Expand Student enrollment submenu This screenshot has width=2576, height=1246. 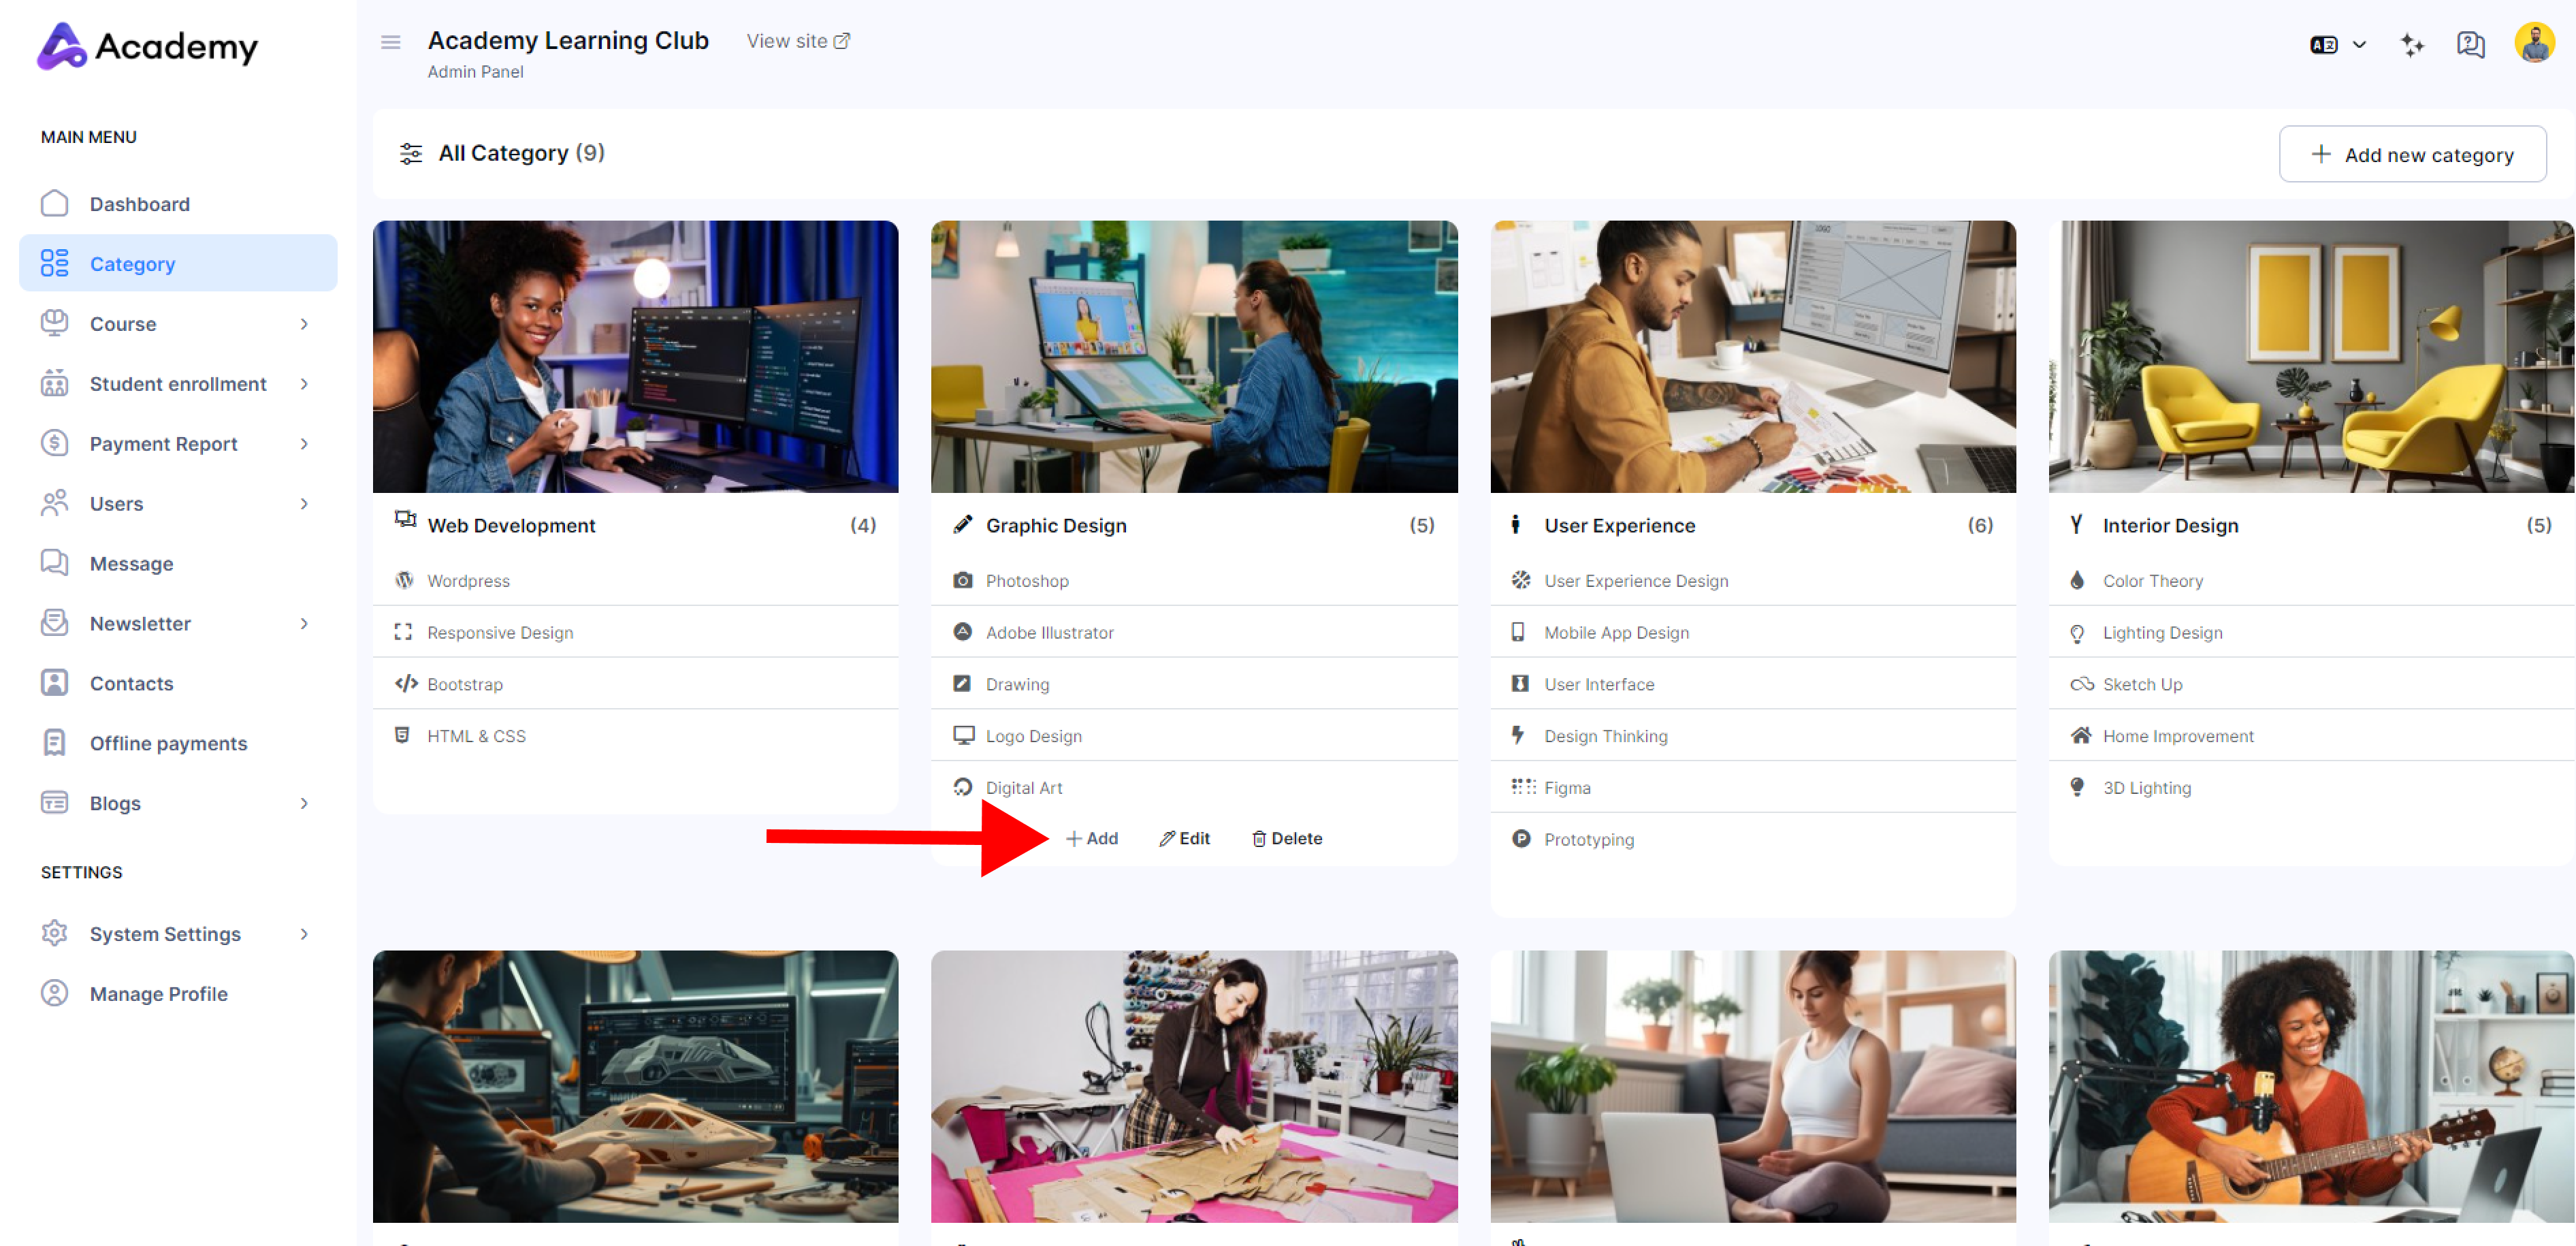coord(304,384)
